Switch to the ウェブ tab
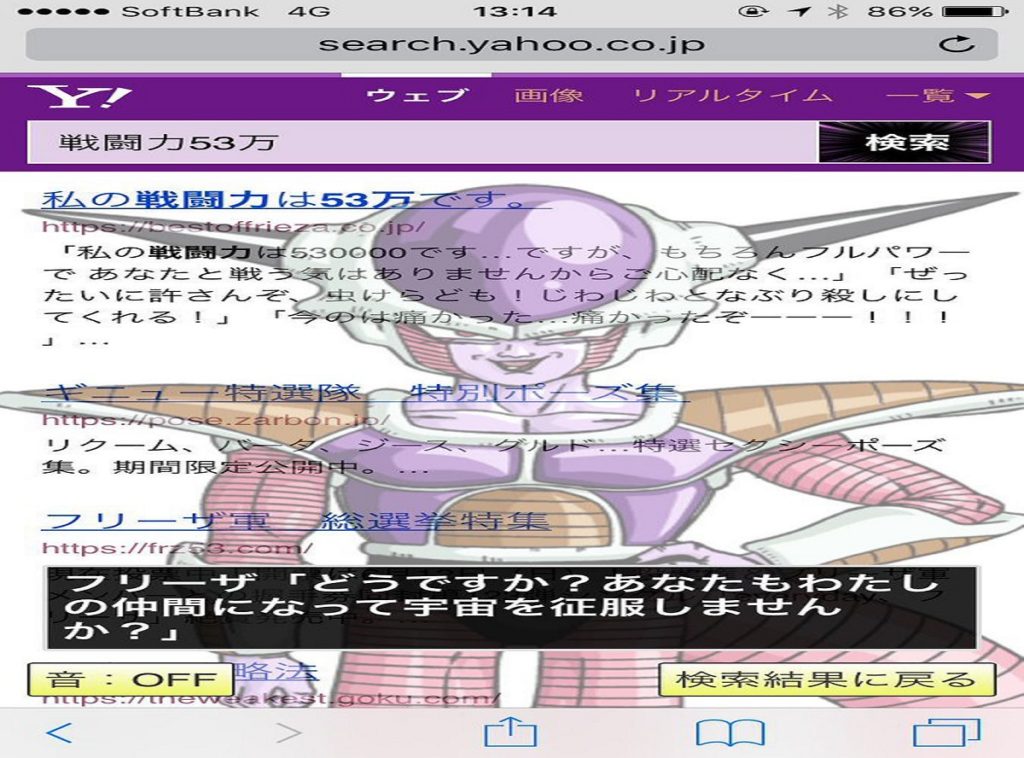Screen dimensions: 1024x758 point(417,96)
